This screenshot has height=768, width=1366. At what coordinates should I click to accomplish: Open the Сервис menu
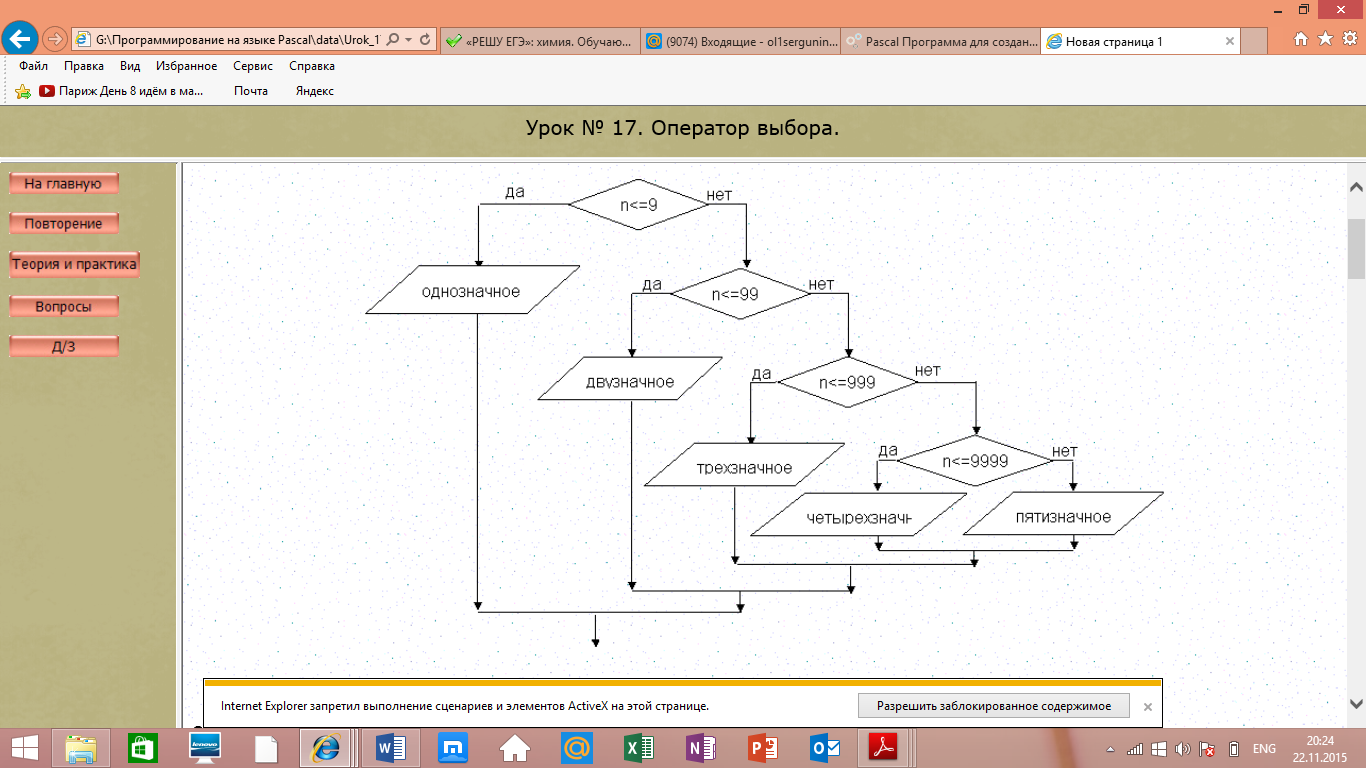[253, 66]
